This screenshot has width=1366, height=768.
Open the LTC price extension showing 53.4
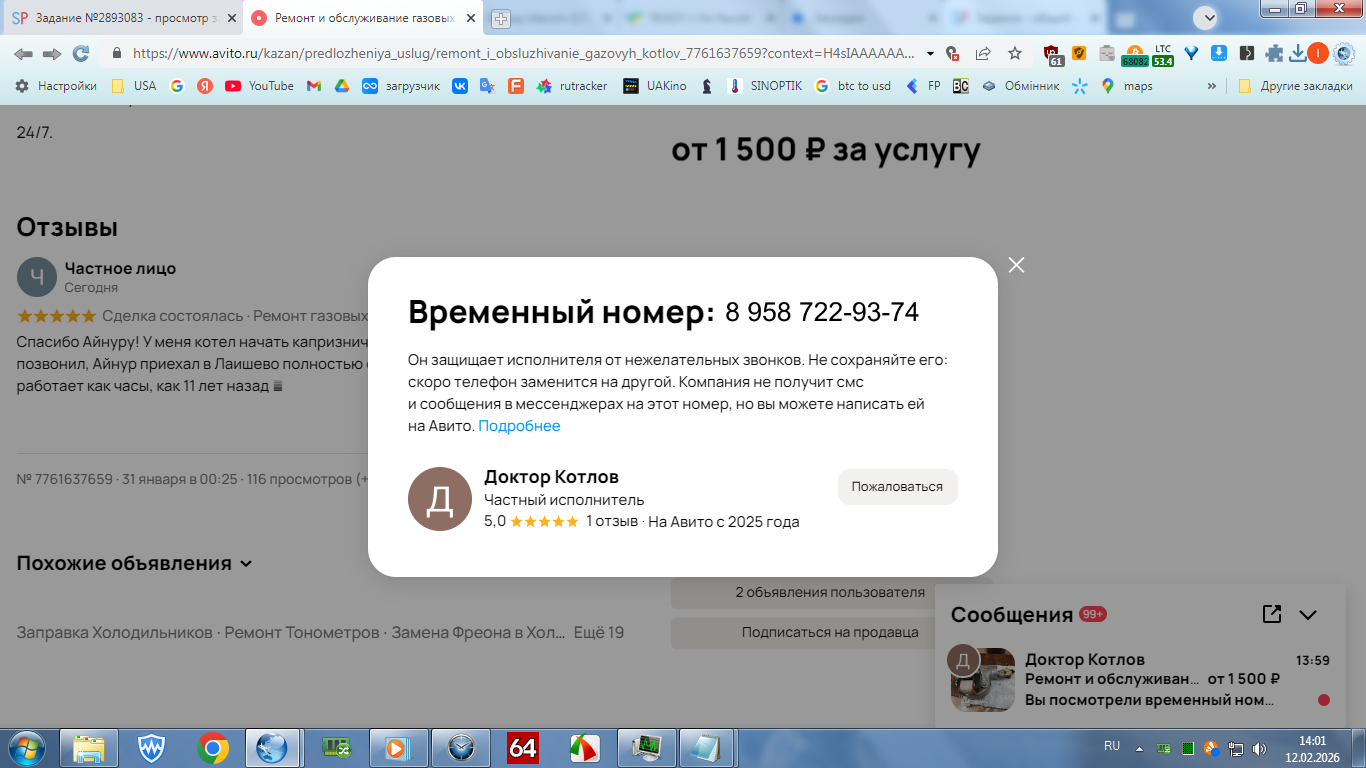1162,55
